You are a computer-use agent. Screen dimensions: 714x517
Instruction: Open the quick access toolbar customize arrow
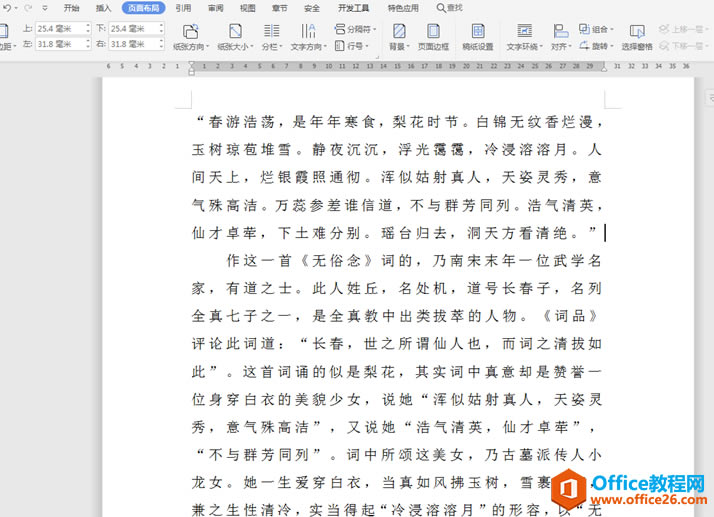click(x=45, y=8)
